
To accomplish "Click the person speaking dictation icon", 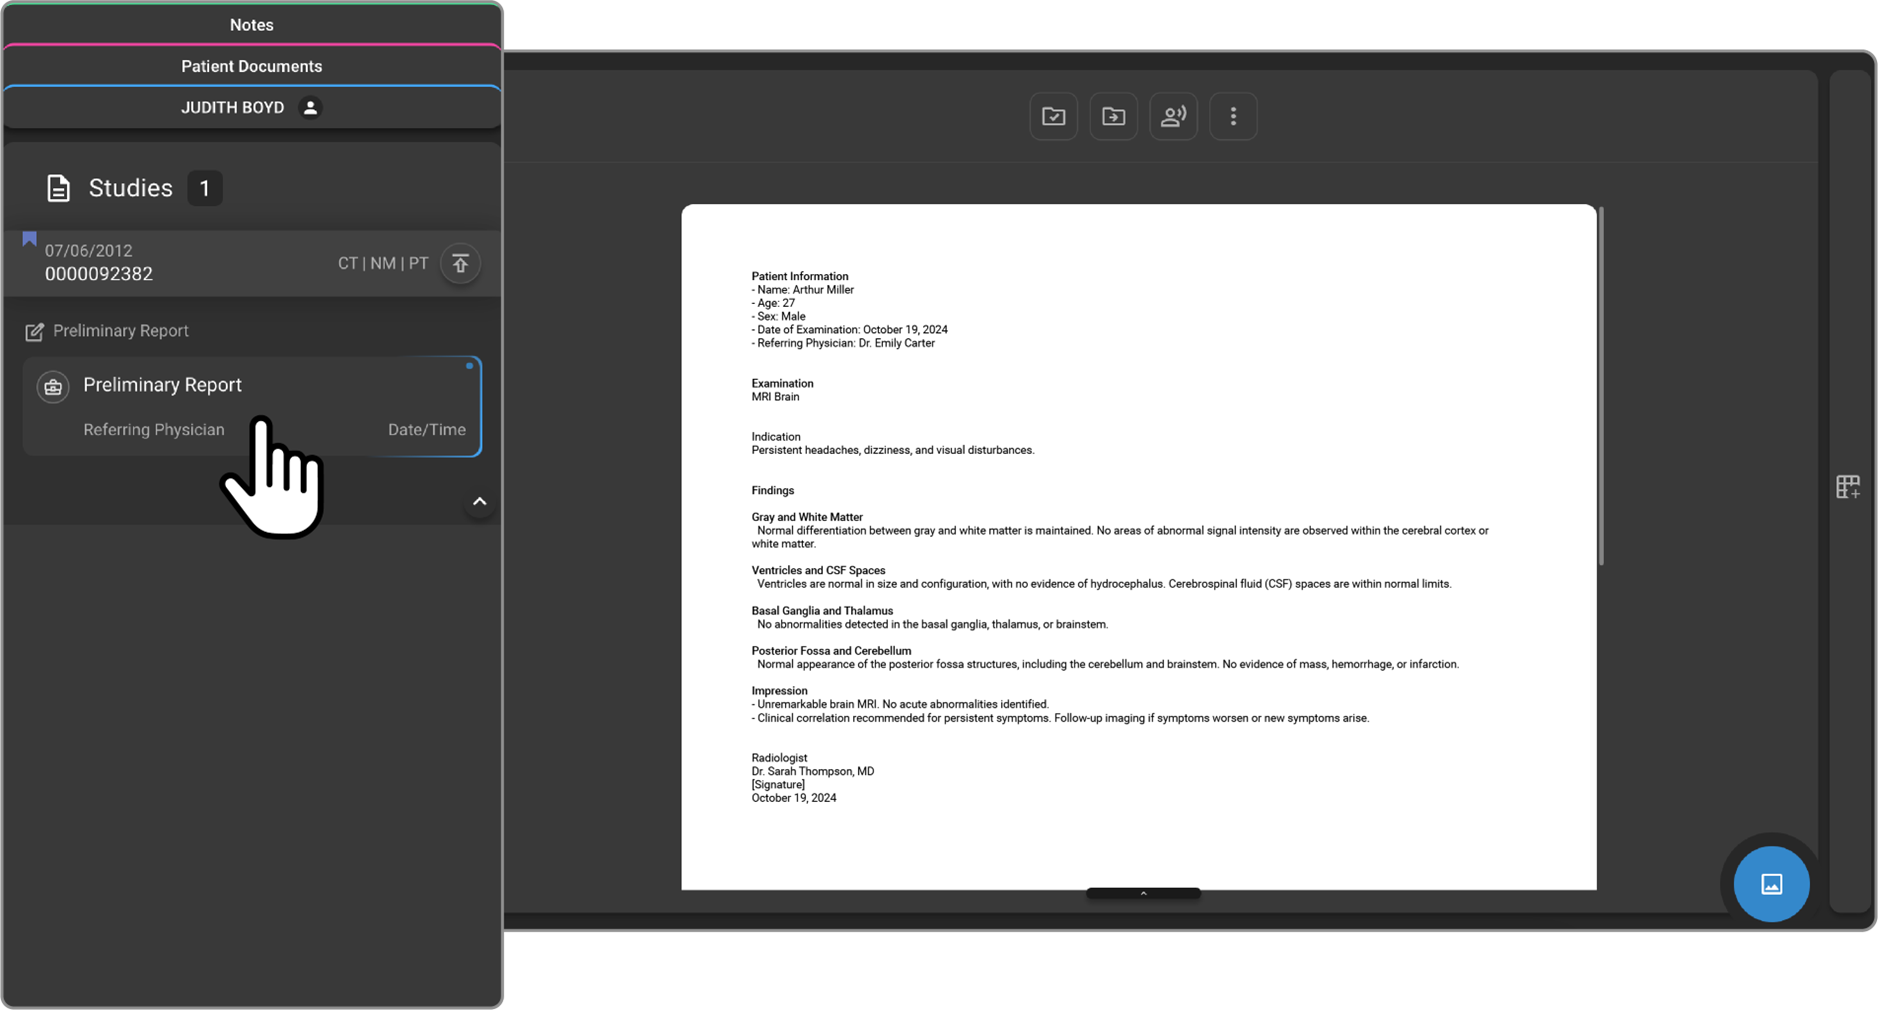I will click(x=1173, y=117).
